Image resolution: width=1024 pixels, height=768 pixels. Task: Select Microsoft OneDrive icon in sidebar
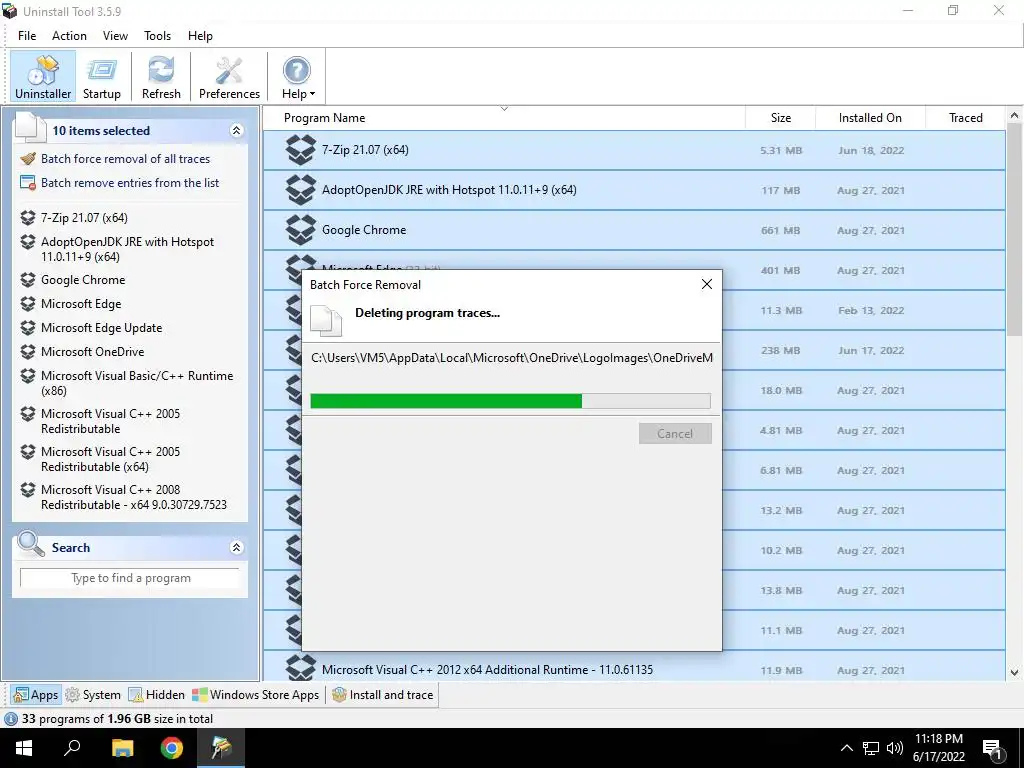point(27,351)
